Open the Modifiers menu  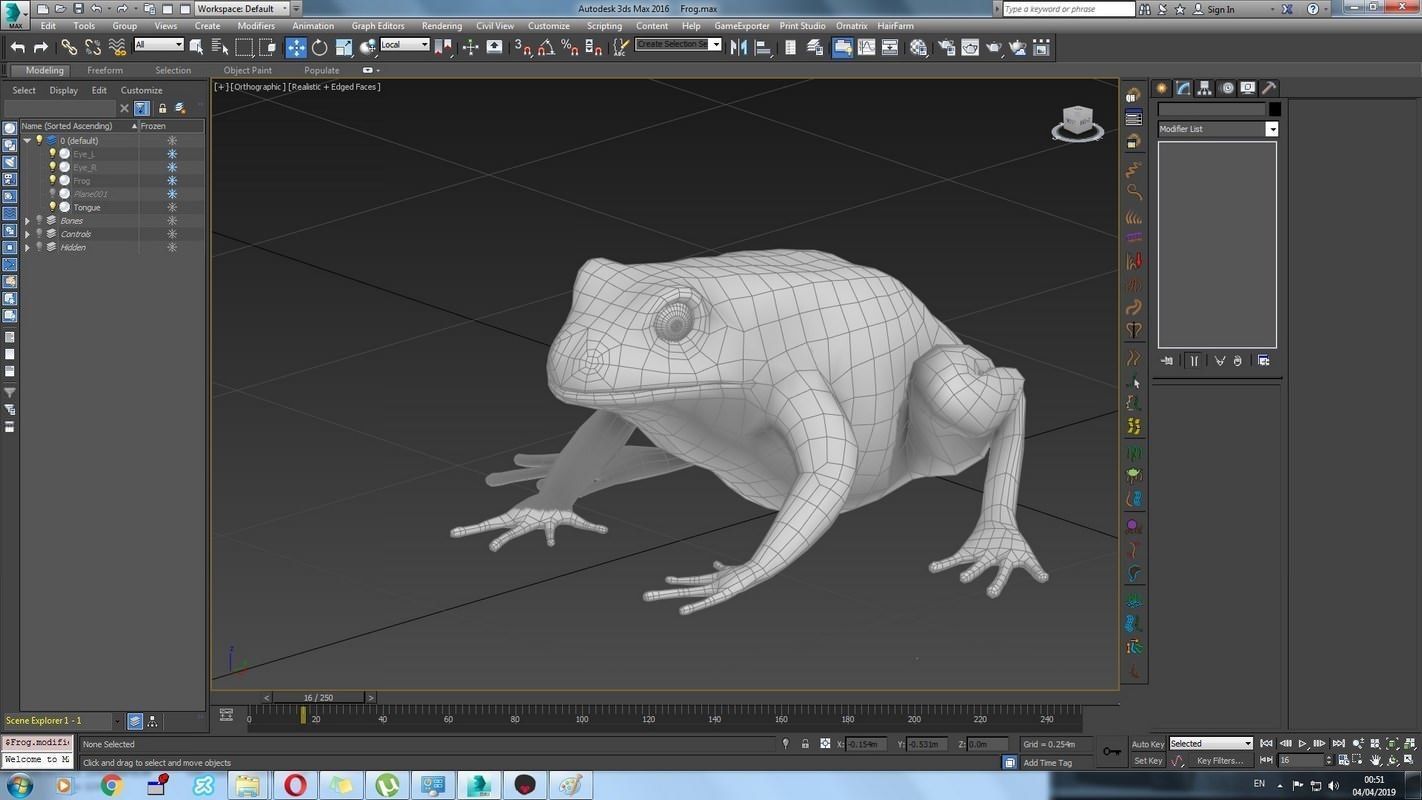(x=256, y=26)
